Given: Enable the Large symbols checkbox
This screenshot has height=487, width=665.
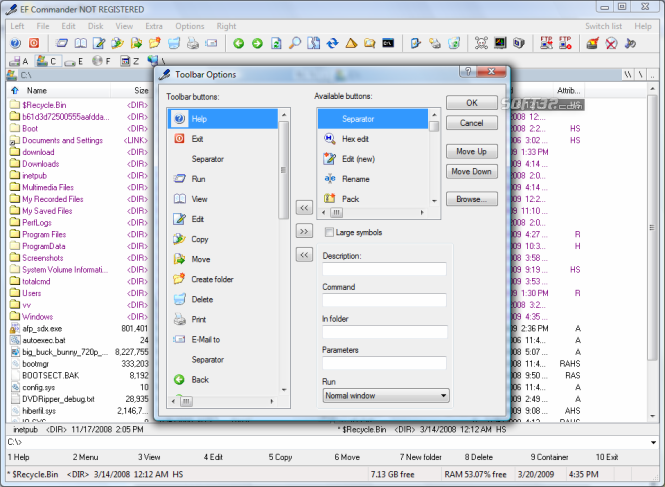Looking at the screenshot, I should click(329, 232).
